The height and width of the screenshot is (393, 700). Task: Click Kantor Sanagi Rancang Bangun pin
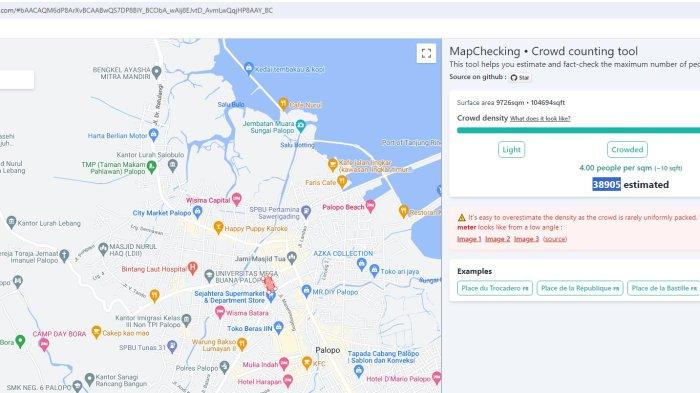click(x=89, y=380)
